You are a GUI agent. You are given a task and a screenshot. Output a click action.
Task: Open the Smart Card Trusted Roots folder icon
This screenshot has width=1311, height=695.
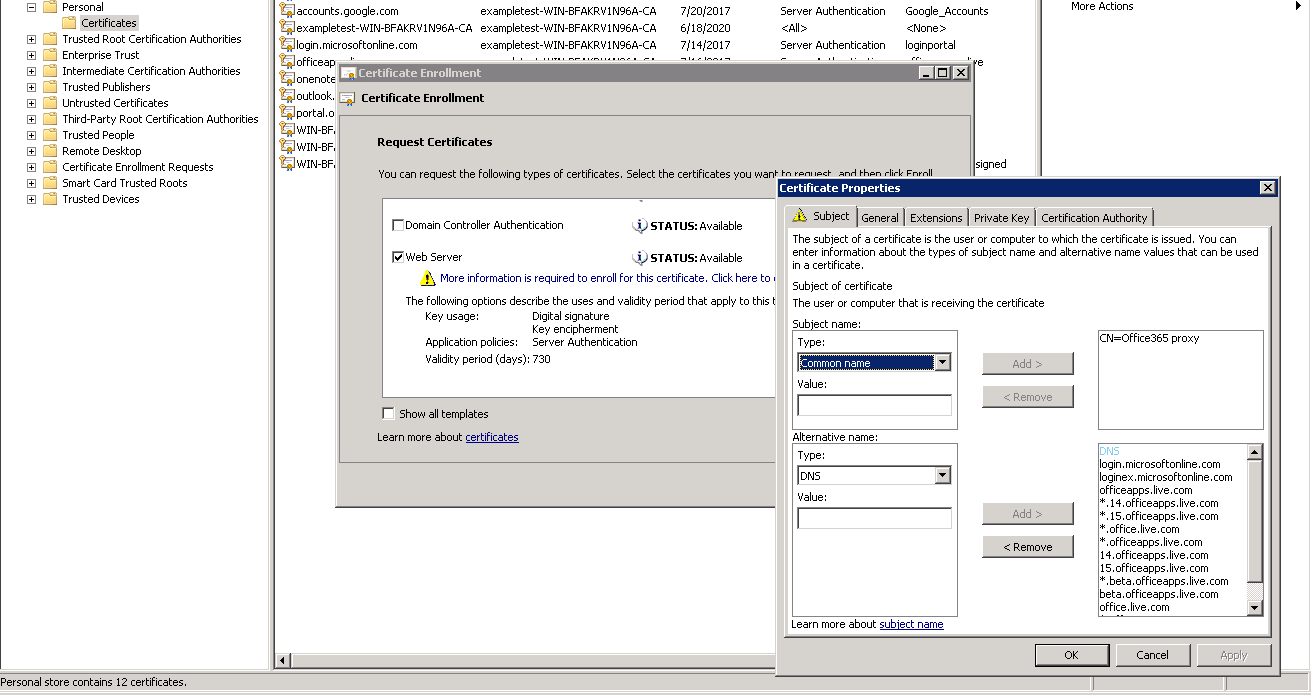[x=50, y=183]
